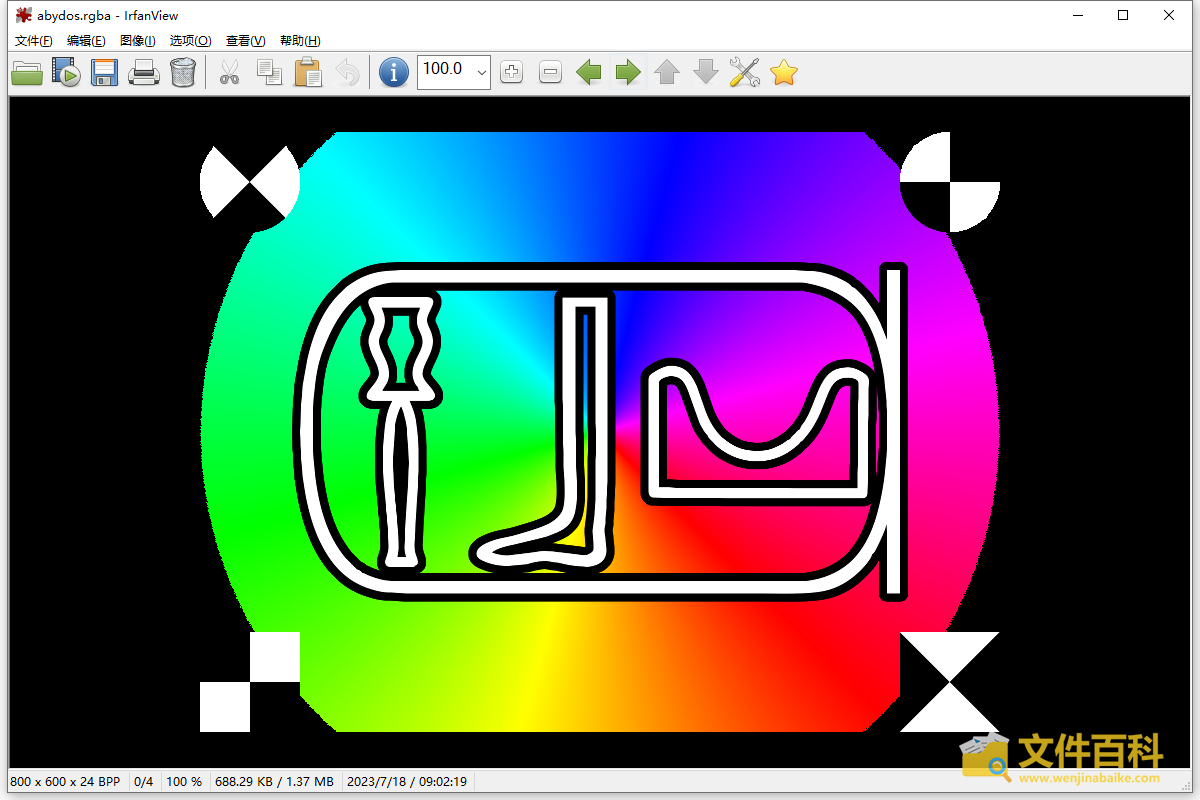Cut selection with scissors icon

tap(229, 72)
